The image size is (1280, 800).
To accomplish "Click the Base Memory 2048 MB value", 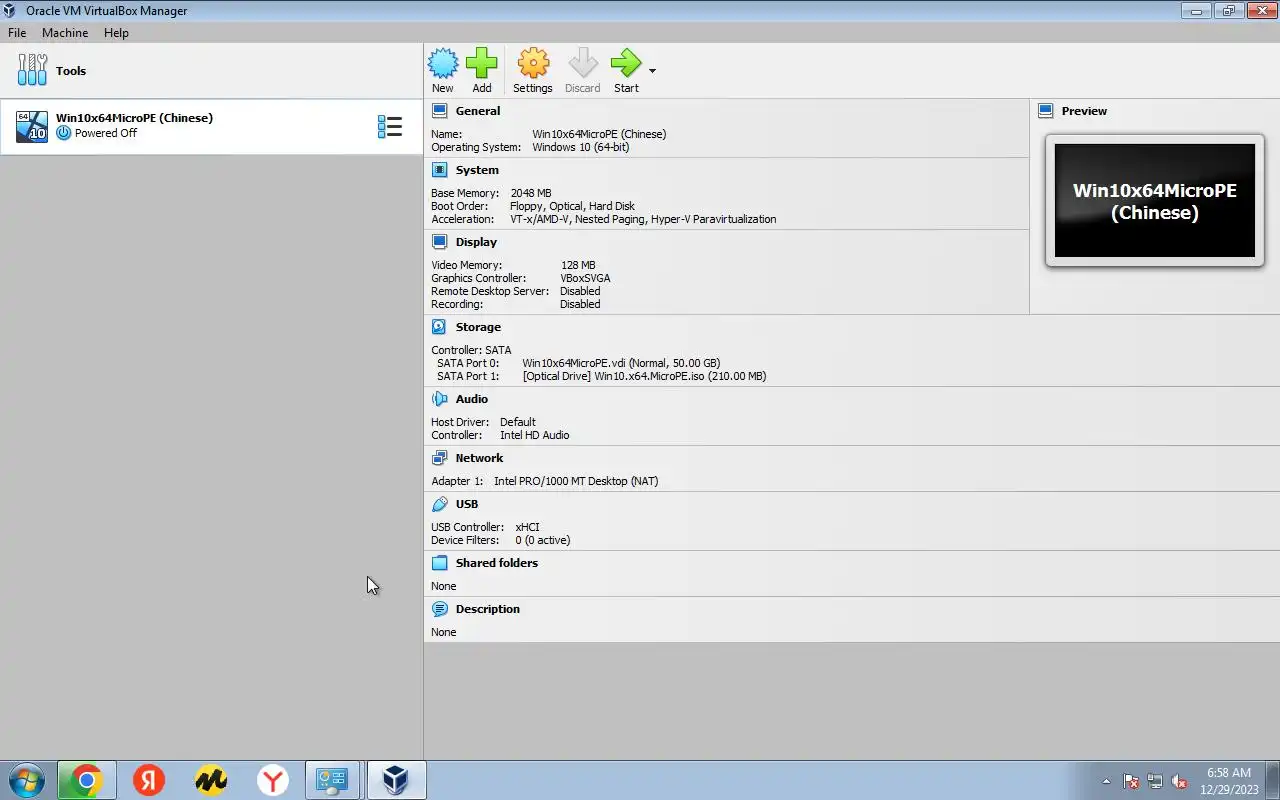I will point(531,193).
